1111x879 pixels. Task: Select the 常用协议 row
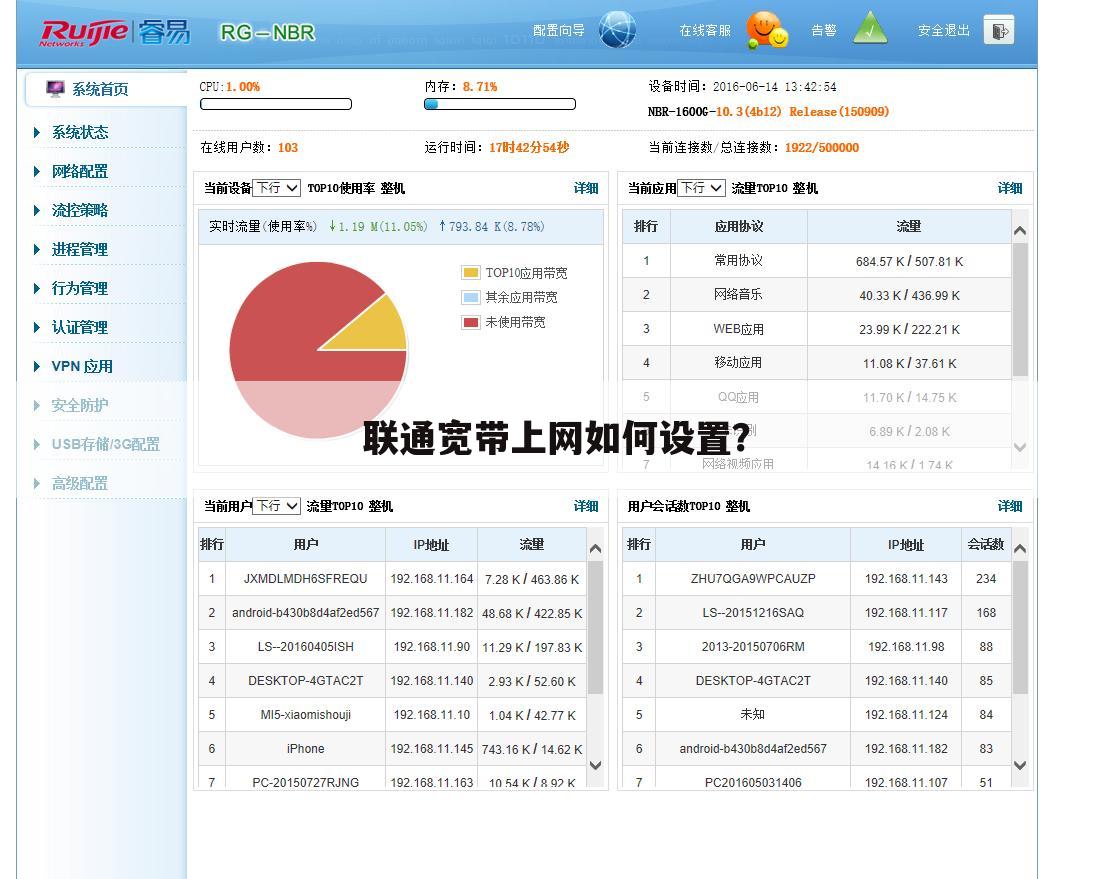(817, 261)
